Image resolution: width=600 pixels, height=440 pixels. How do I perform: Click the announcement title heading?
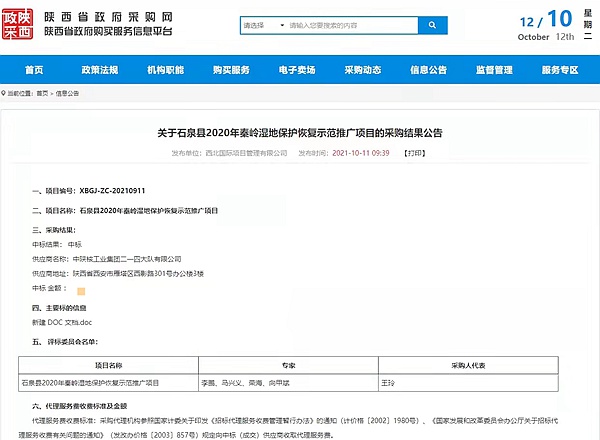300,133
